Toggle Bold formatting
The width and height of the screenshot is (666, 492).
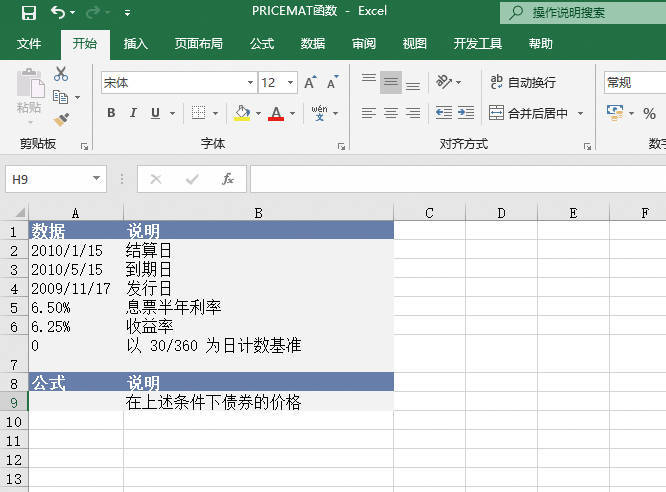point(111,113)
